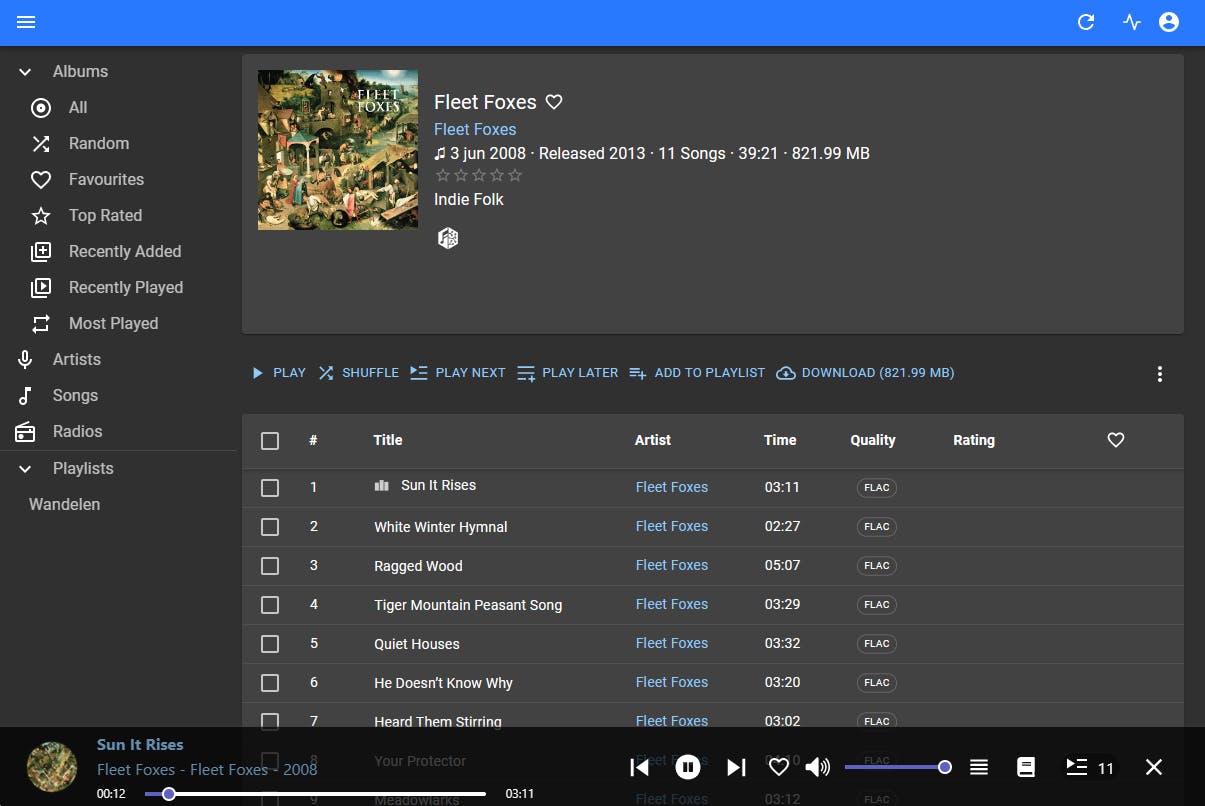
Task: Show lyrics book icon in player
Action: tap(1026, 767)
